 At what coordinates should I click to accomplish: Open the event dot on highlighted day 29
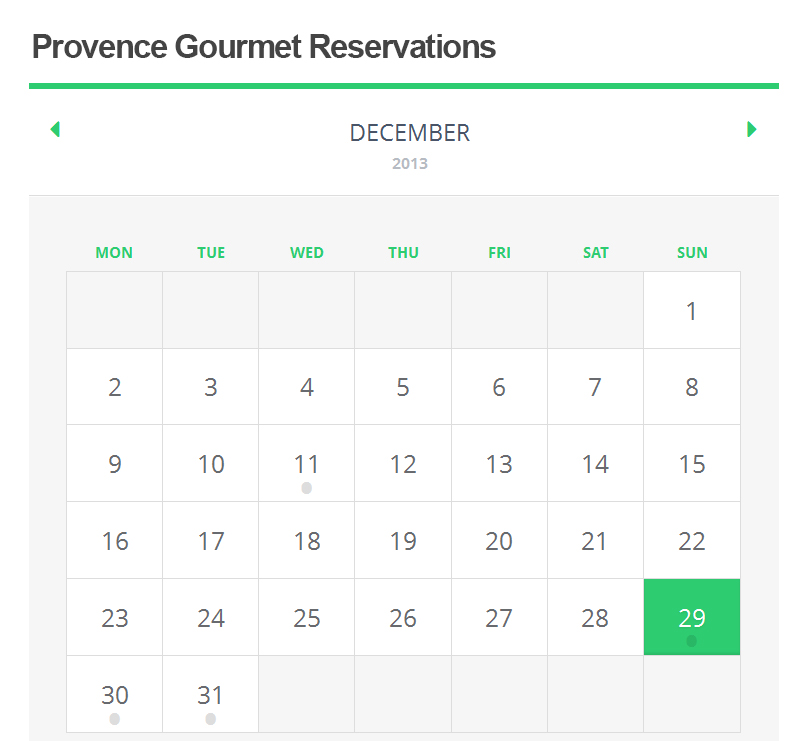coord(691,641)
